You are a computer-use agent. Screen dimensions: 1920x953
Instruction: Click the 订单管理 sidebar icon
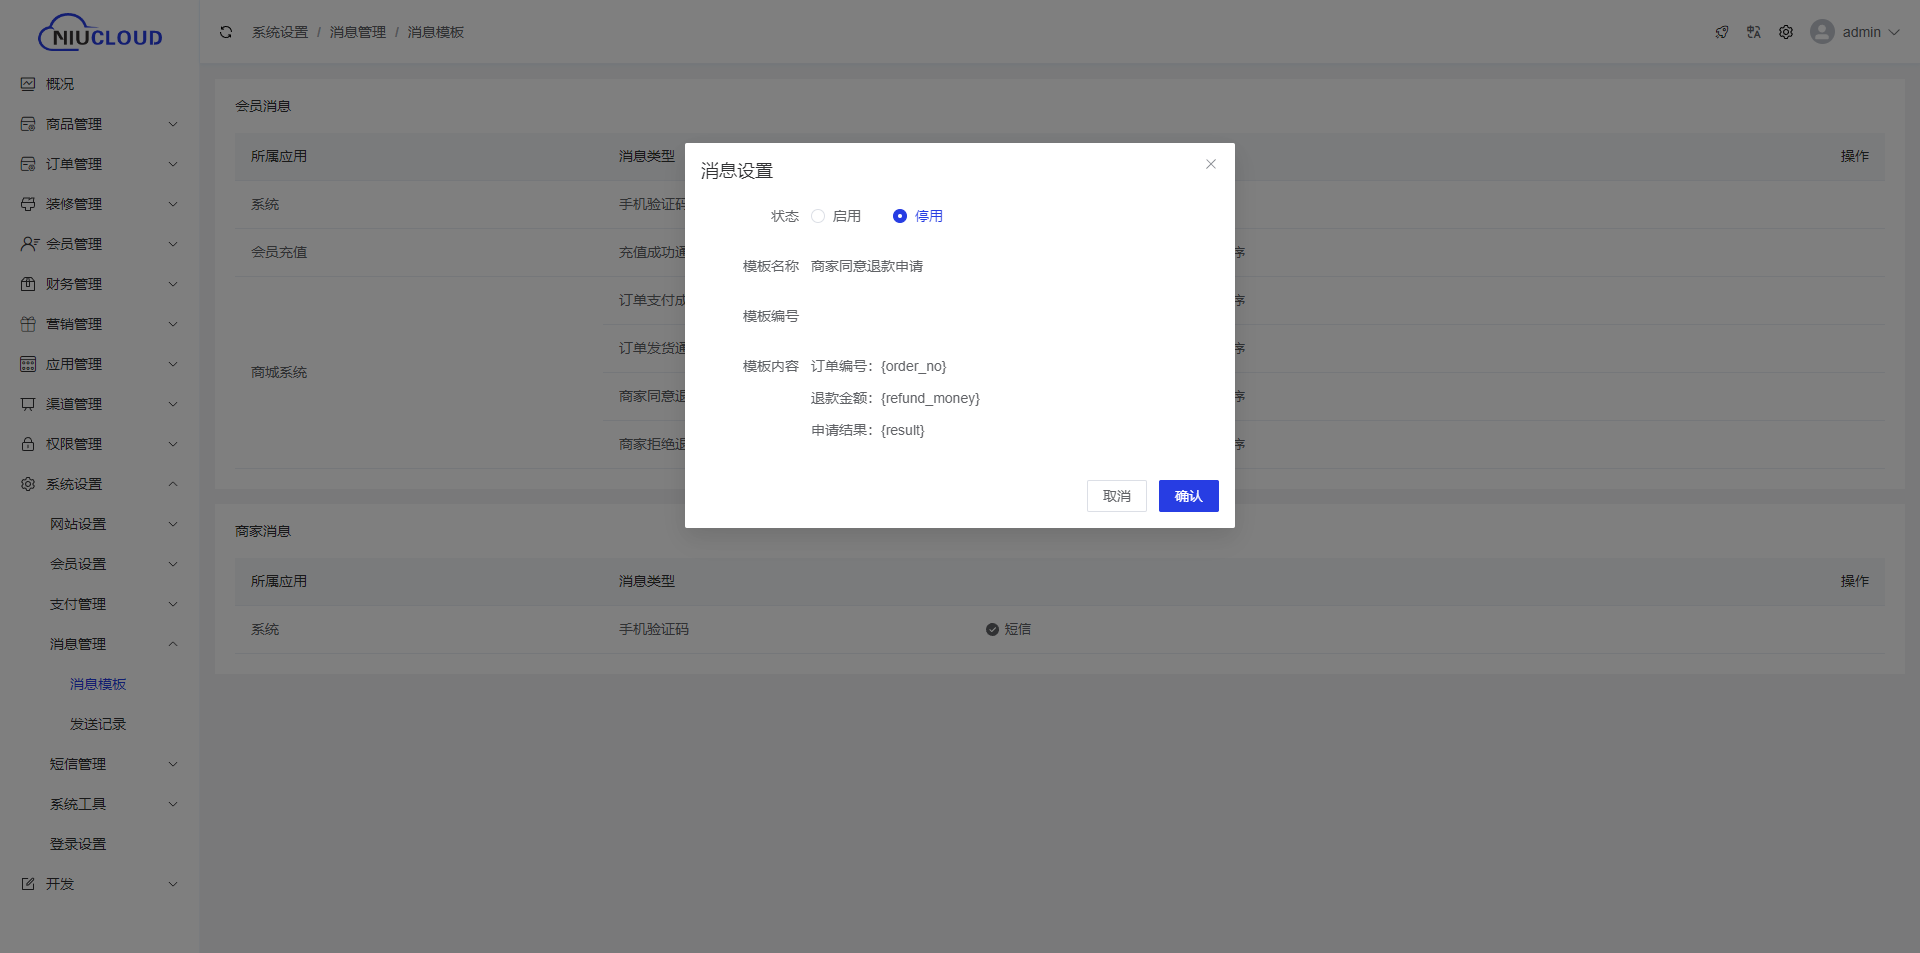click(28, 164)
